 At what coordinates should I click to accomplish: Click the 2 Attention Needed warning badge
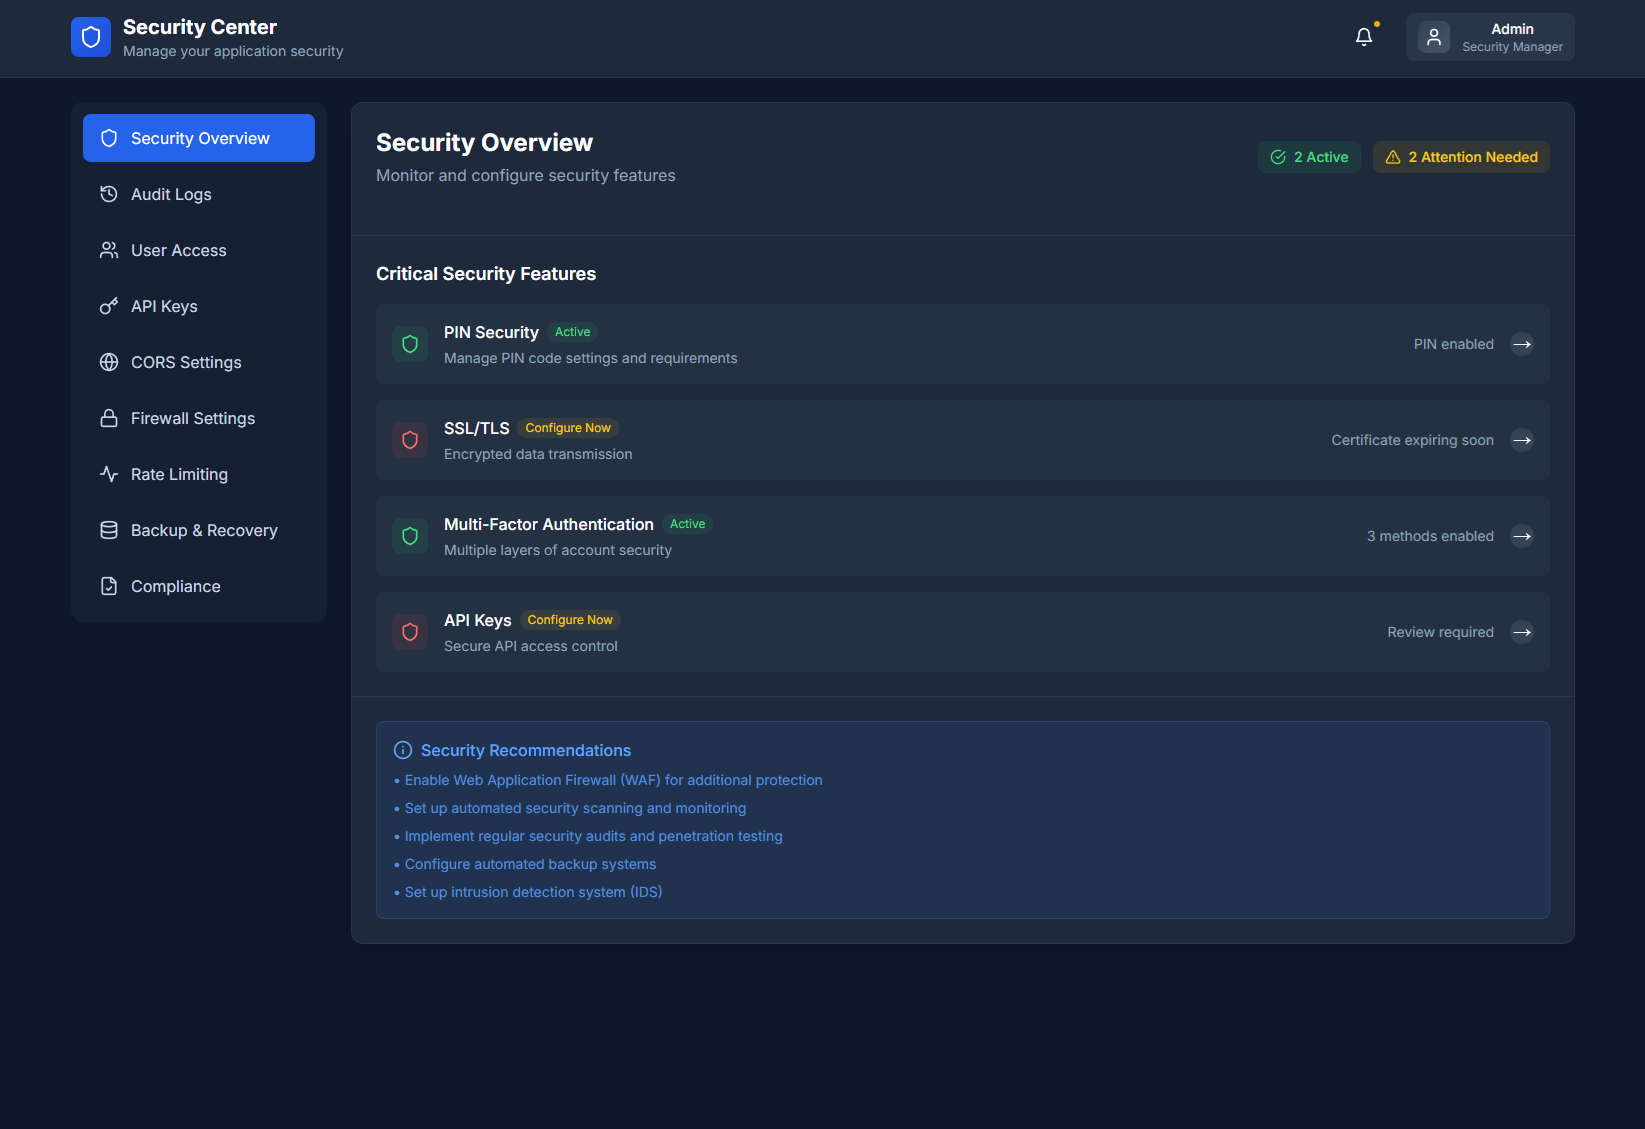pyautogui.click(x=1461, y=157)
